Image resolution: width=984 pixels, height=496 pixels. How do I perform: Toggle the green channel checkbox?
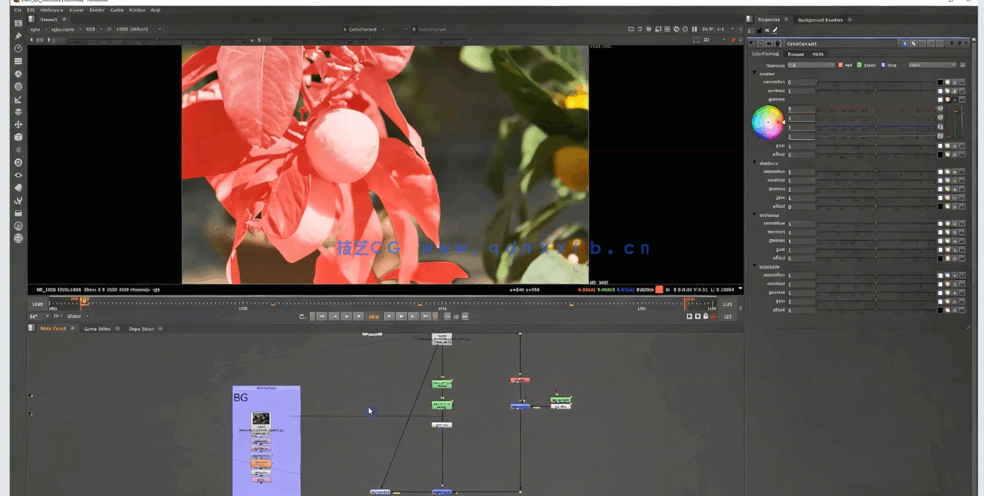click(x=859, y=65)
